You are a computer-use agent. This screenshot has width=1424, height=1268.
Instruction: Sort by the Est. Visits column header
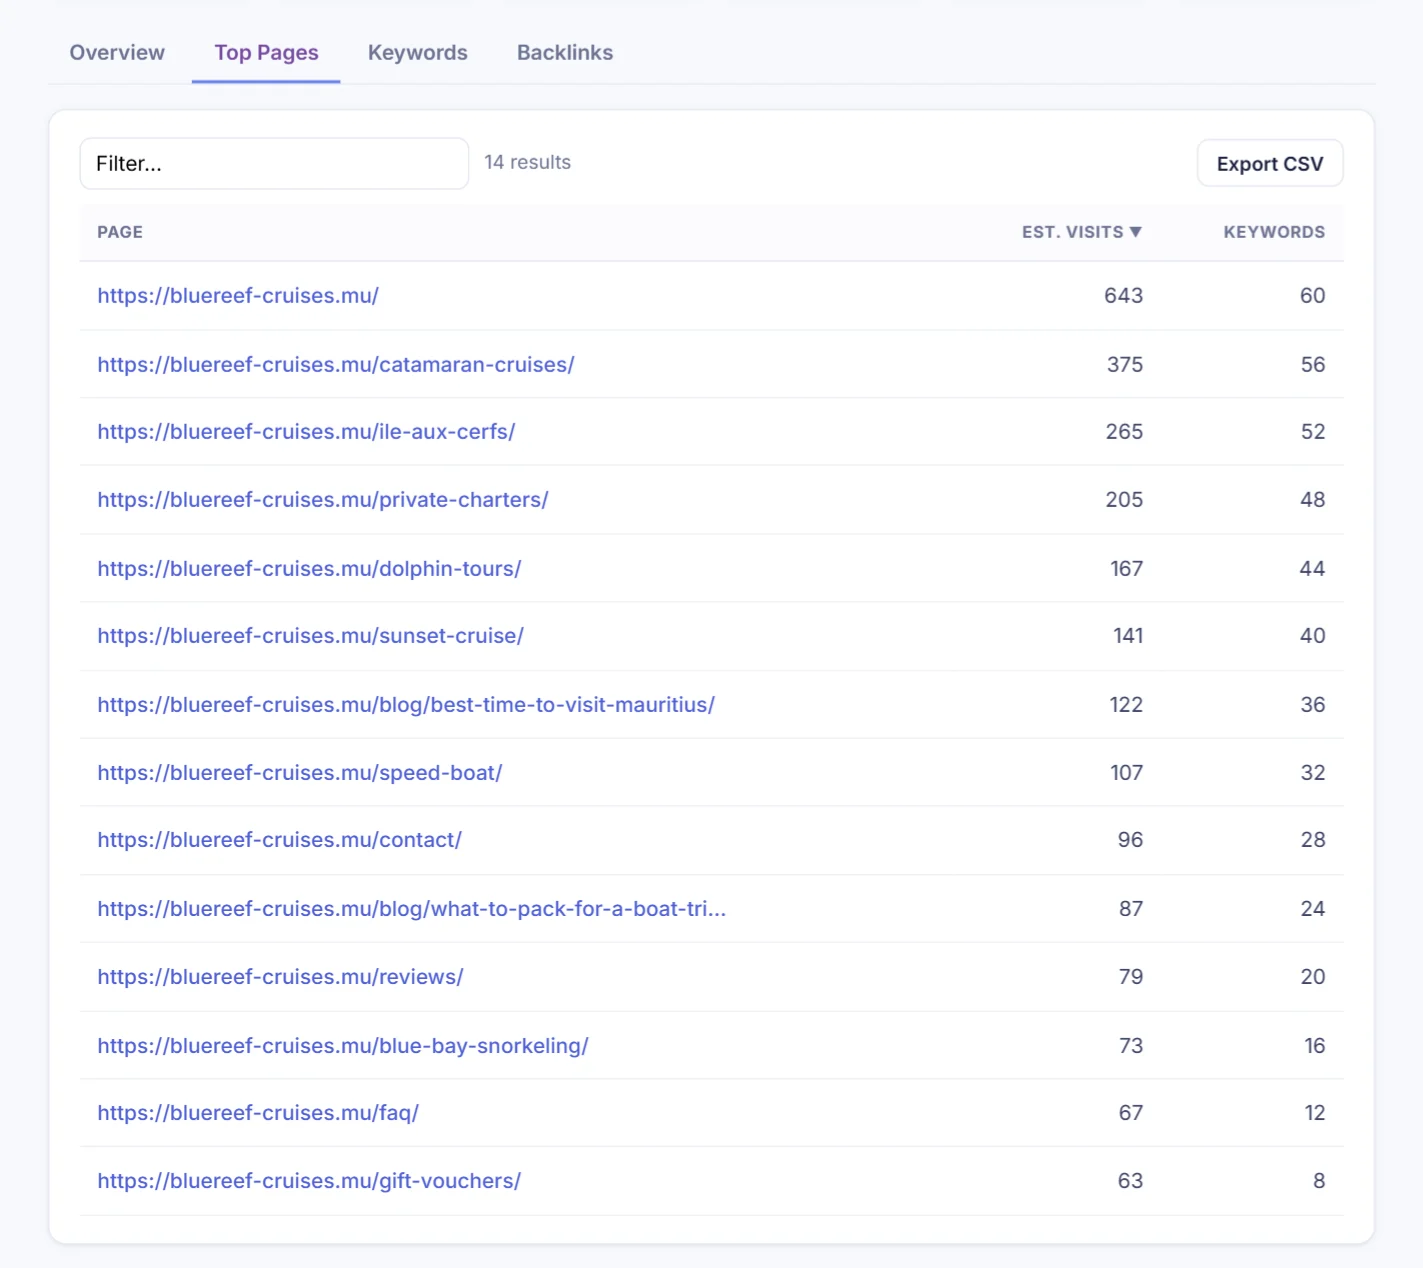click(x=1082, y=232)
